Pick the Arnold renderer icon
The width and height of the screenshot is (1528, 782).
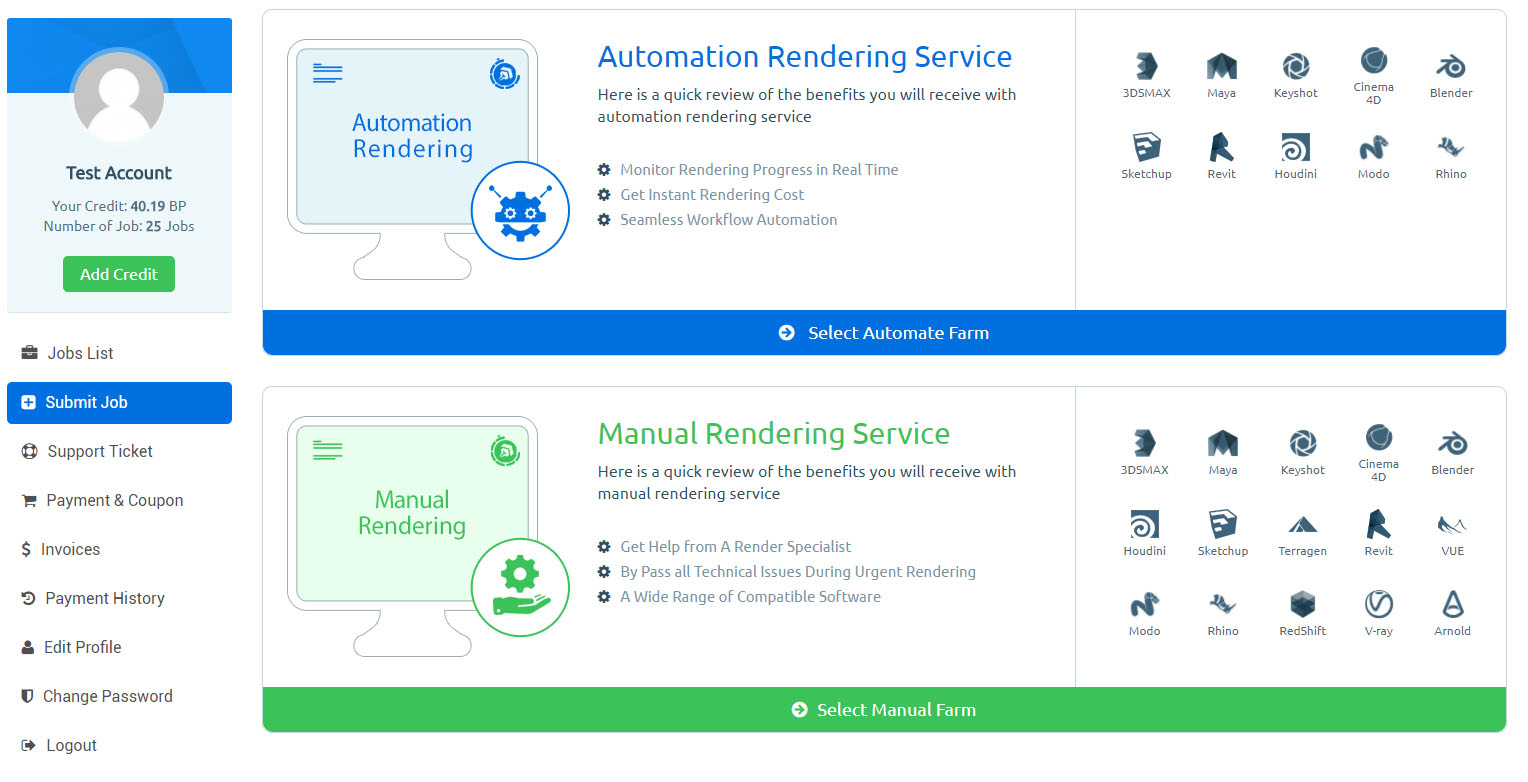click(x=1452, y=605)
